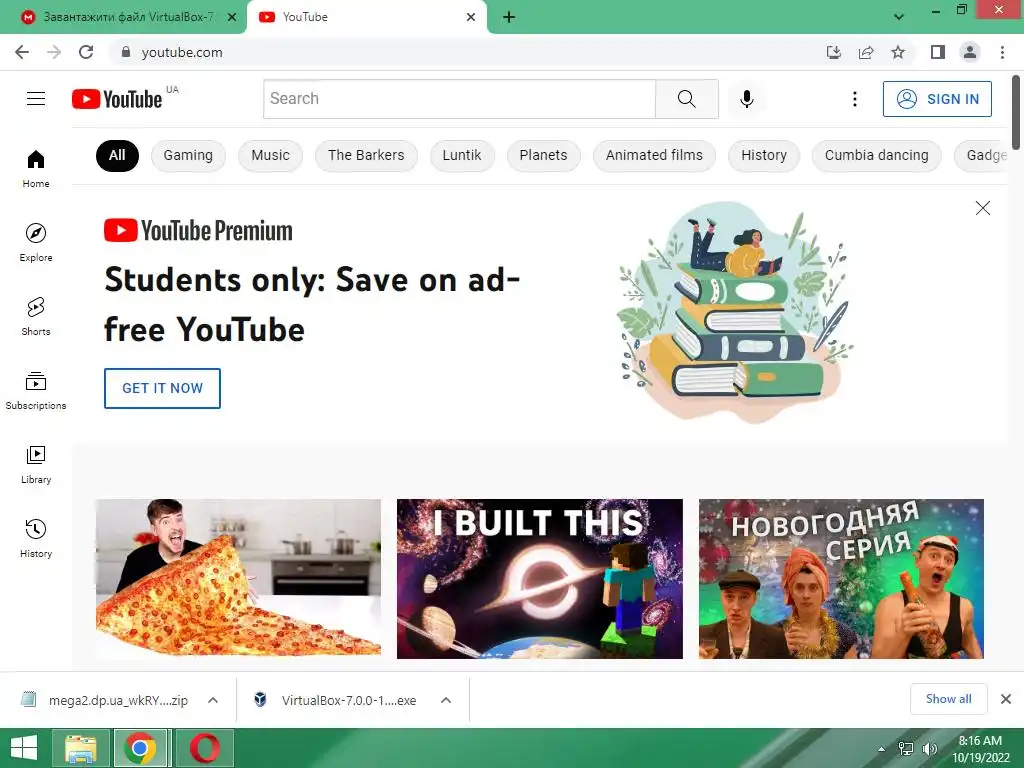The image size is (1024, 768).
Task: Click the Chrome taskbar icon
Action: click(x=140, y=748)
